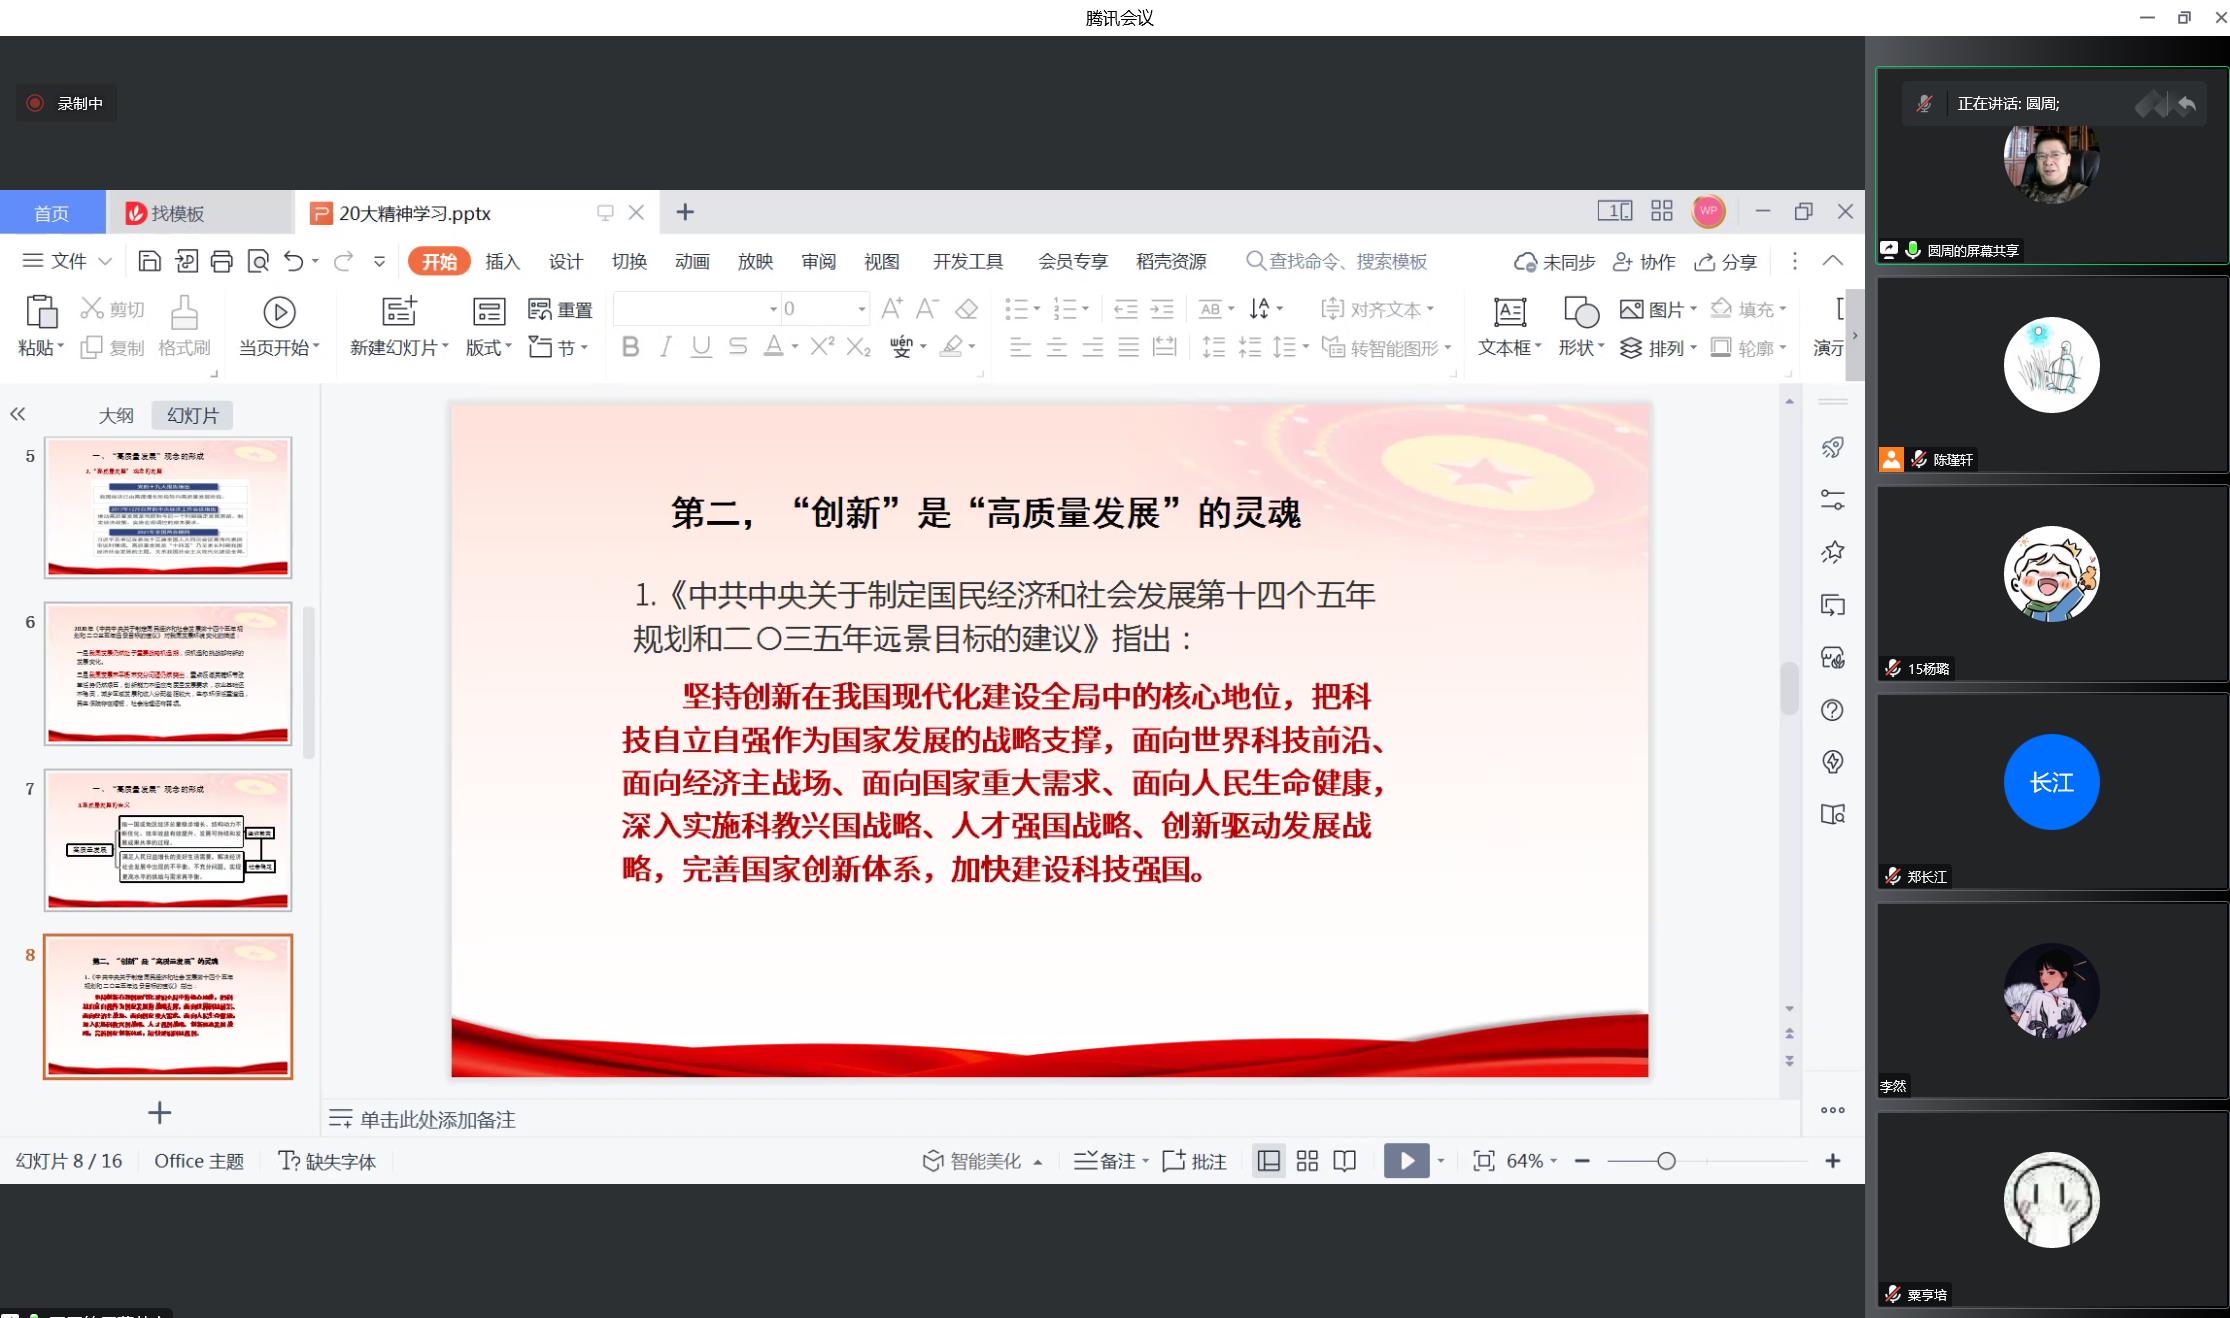Click the text box tool icon
This screenshot has width=2230, height=1318.
click(1509, 312)
